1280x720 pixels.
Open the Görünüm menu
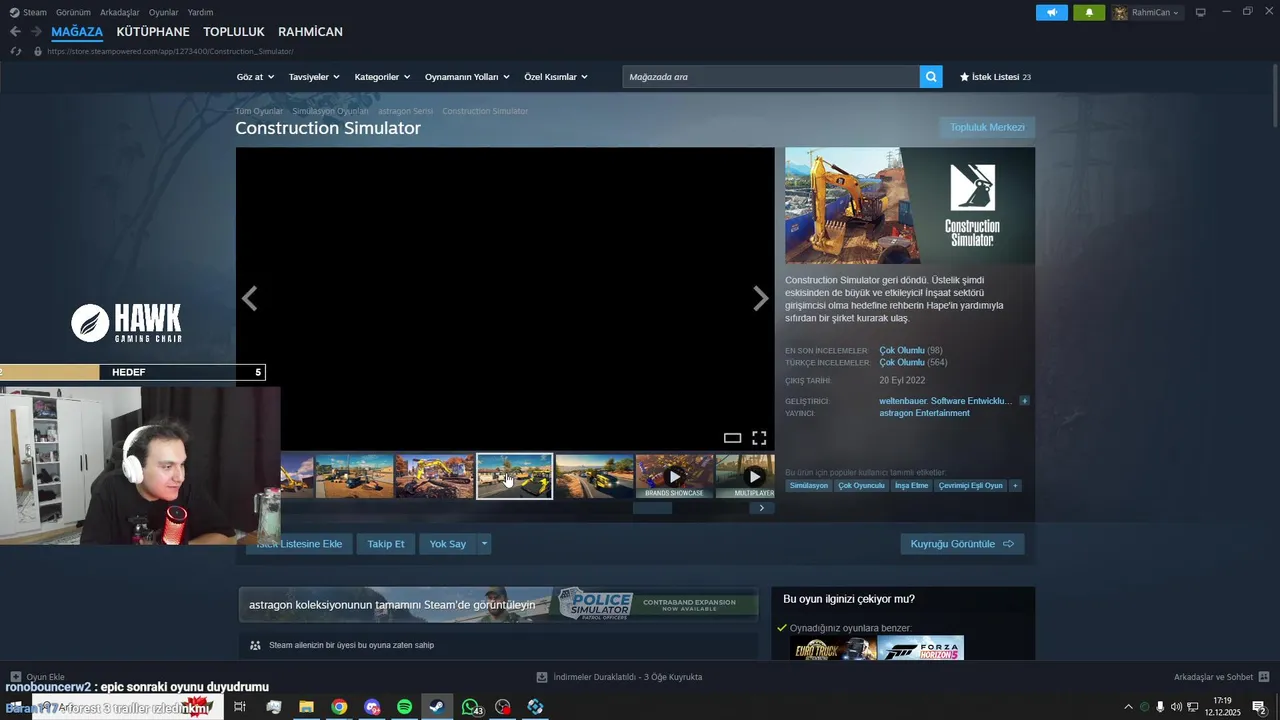point(73,12)
